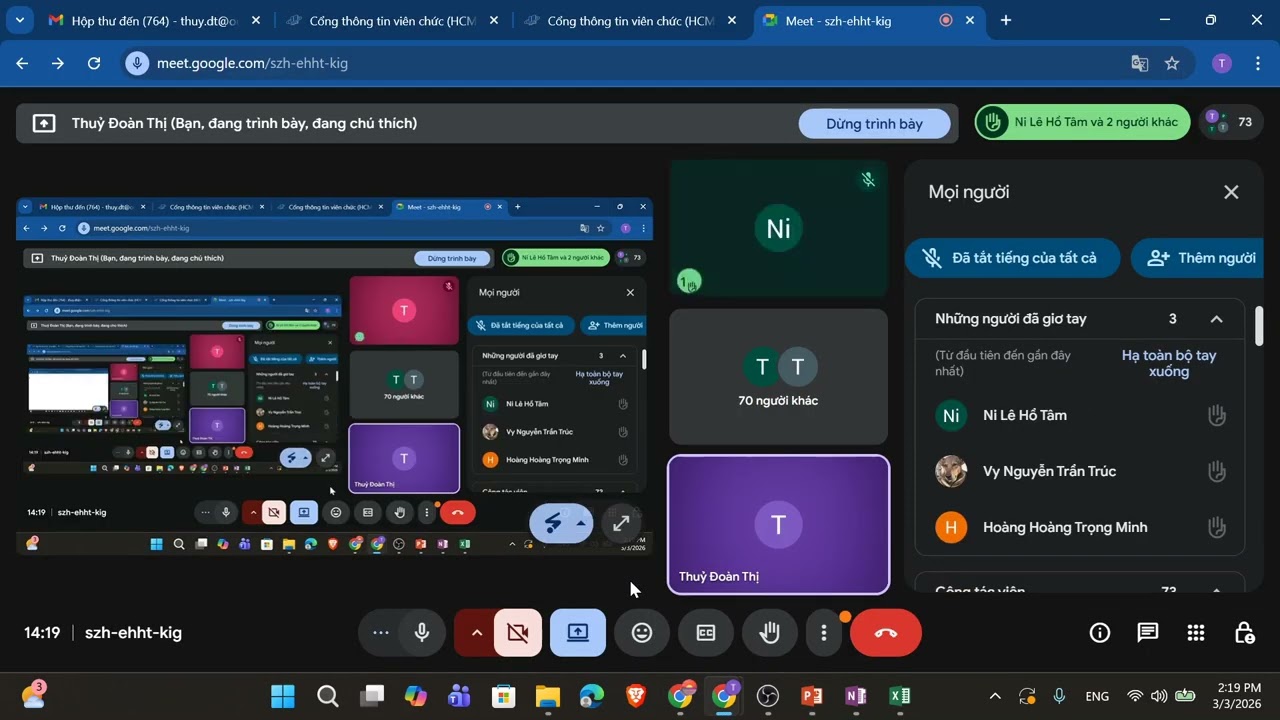Reload the Meet page
The width and height of the screenshot is (1280, 720).
(x=94, y=63)
